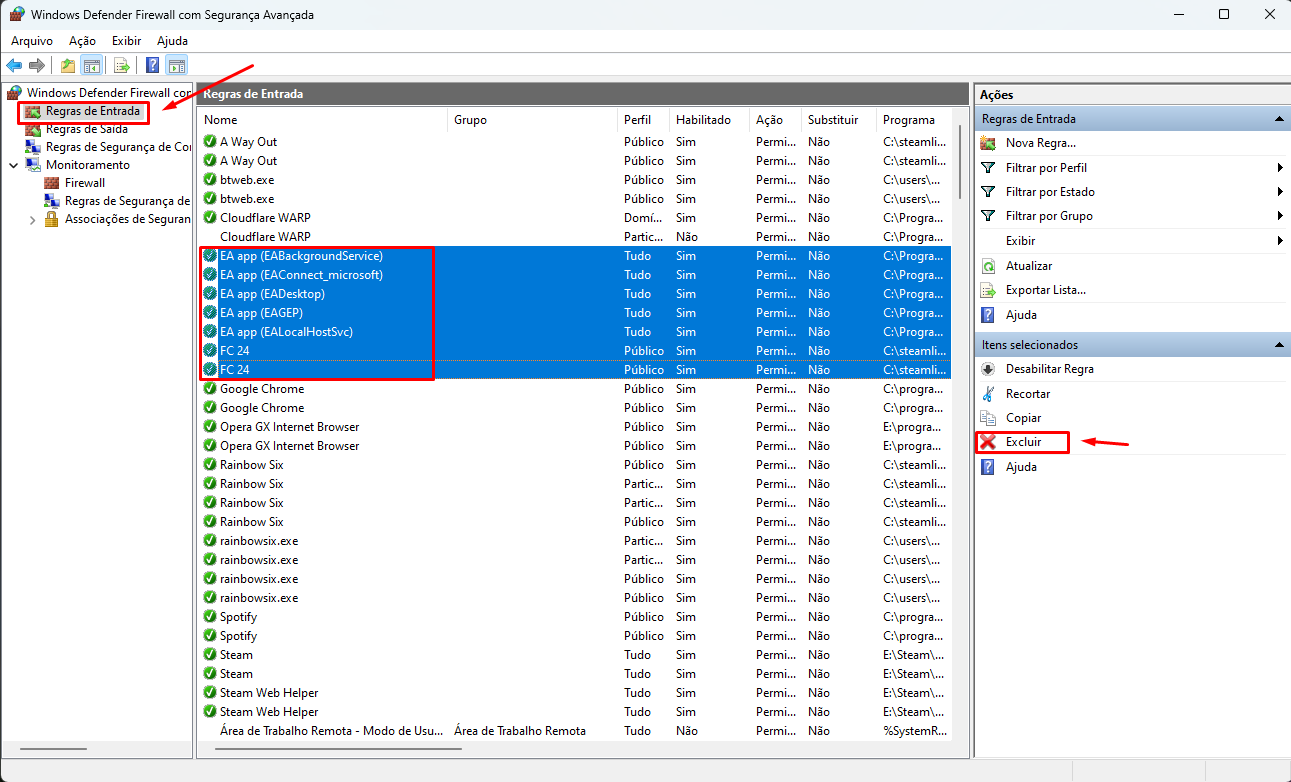Collapse the Monitoramento tree node
The height and width of the screenshot is (782, 1291).
[x=13, y=165]
